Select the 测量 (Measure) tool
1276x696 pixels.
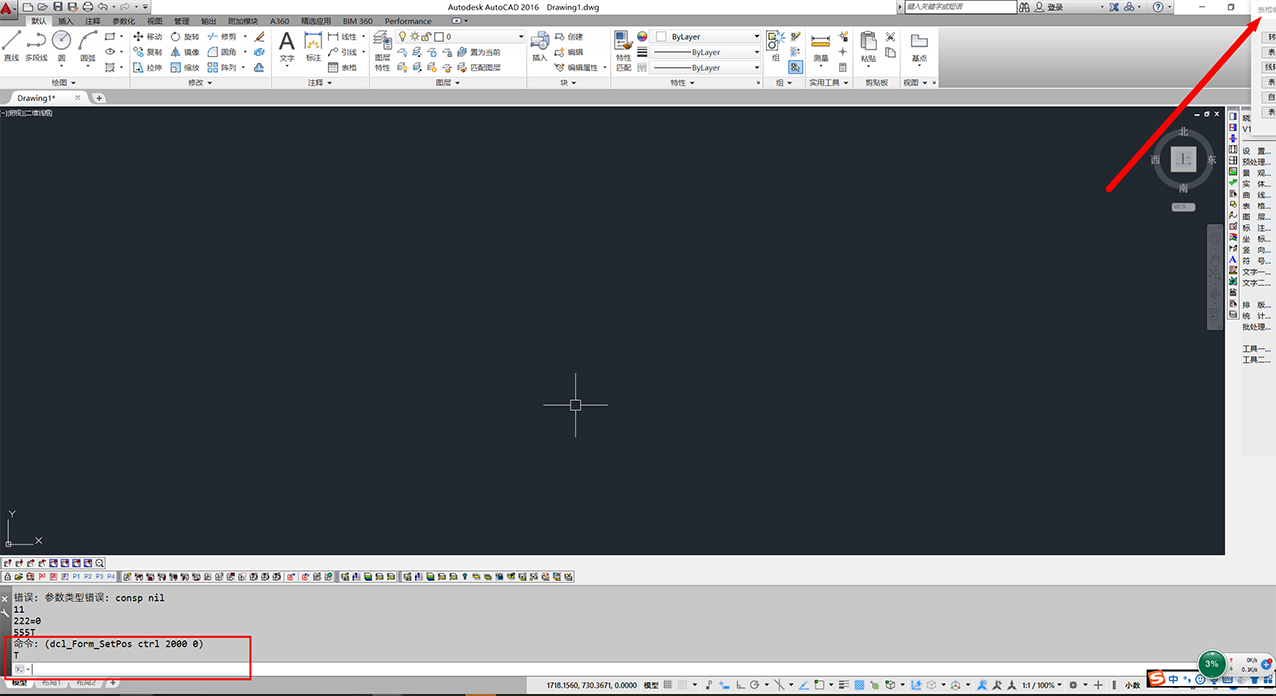(821, 46)
